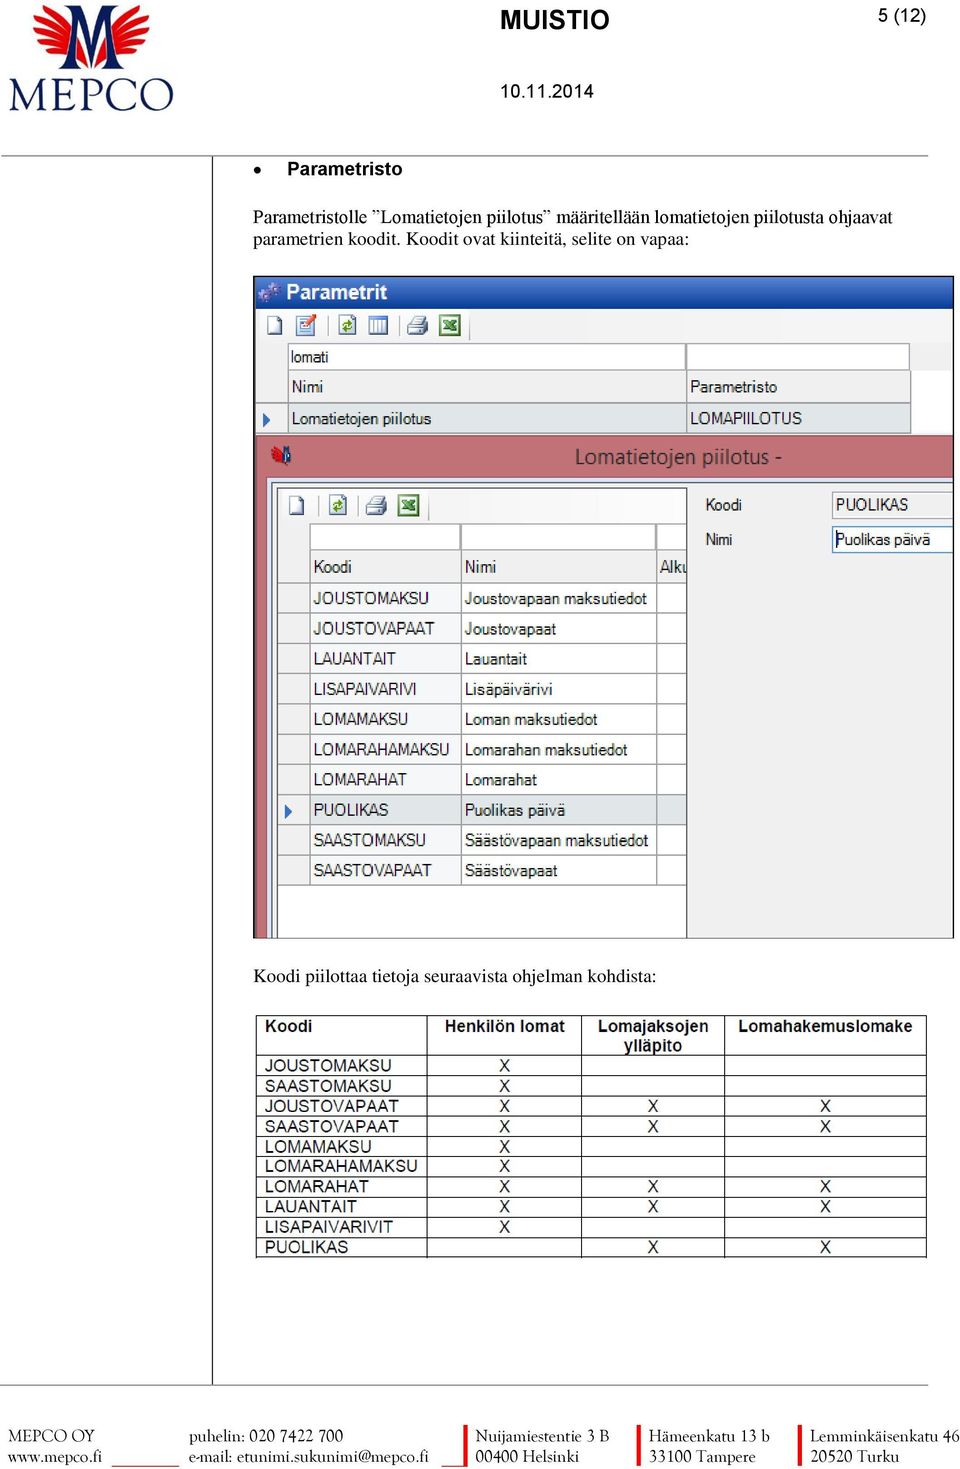Click Puolikas päivä name cell in list
The width and height of the screenshot is (960, 1469).
[558, 810]
